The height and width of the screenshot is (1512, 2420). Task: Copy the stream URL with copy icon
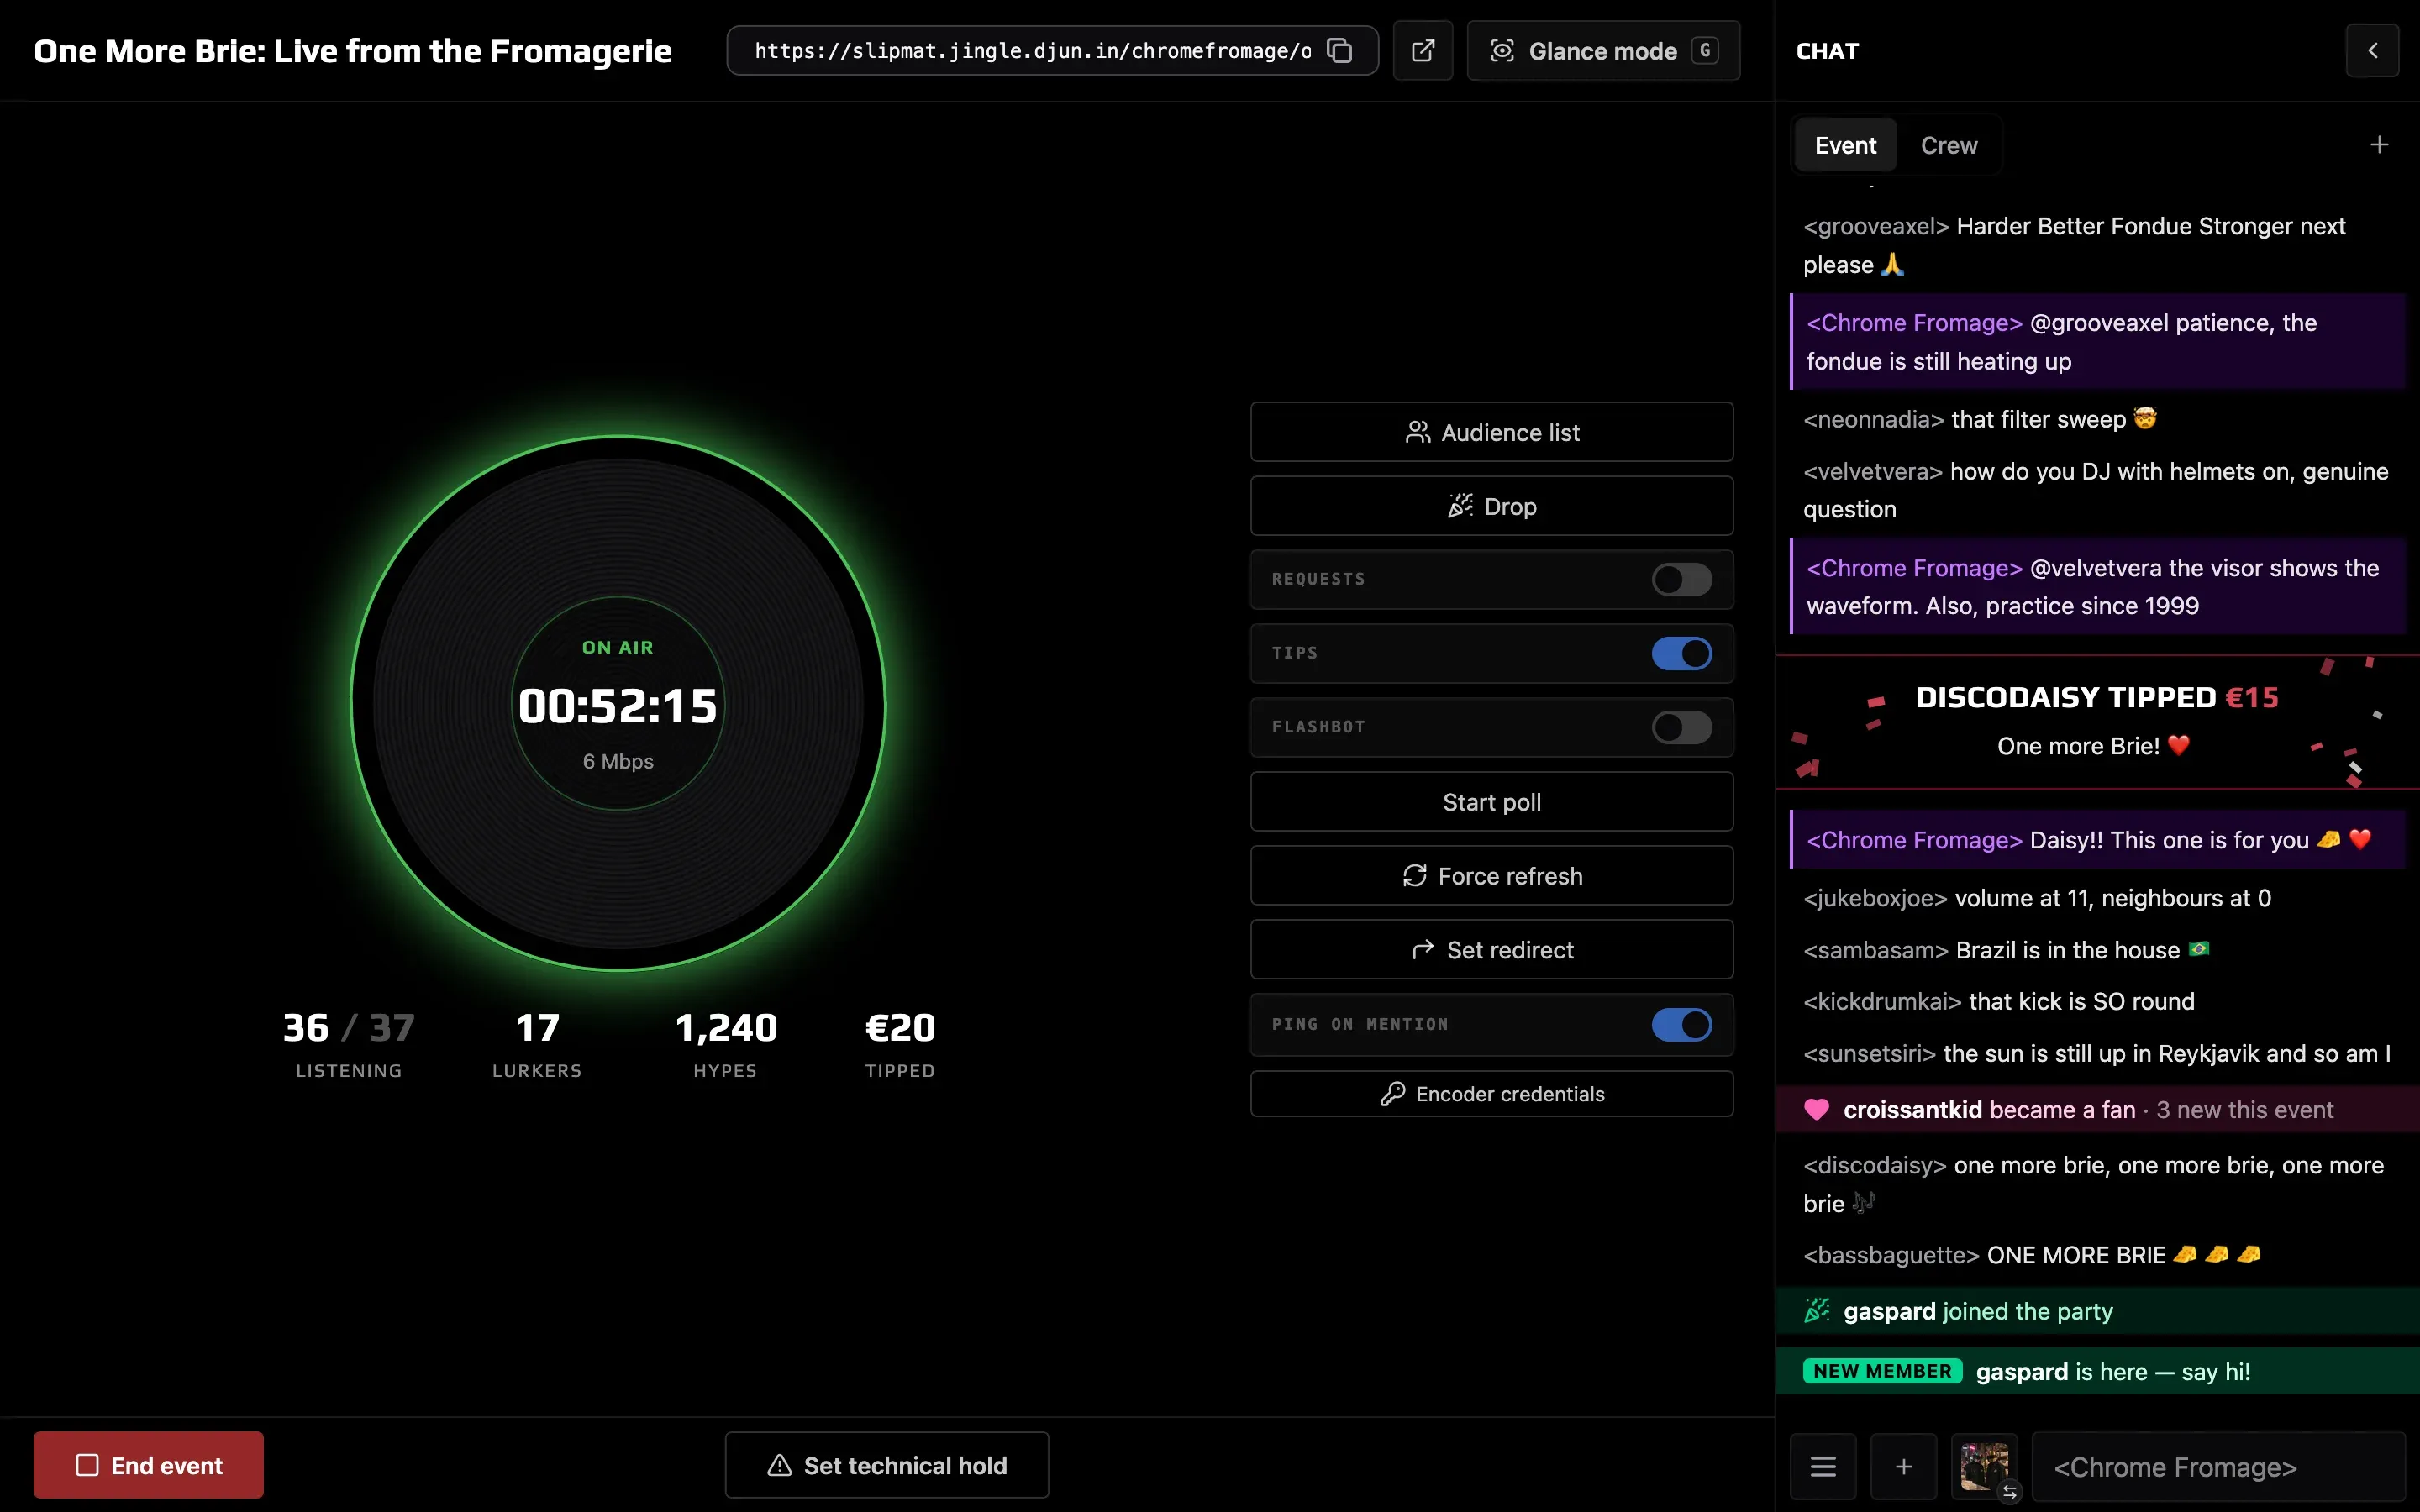pos(1339,51)
